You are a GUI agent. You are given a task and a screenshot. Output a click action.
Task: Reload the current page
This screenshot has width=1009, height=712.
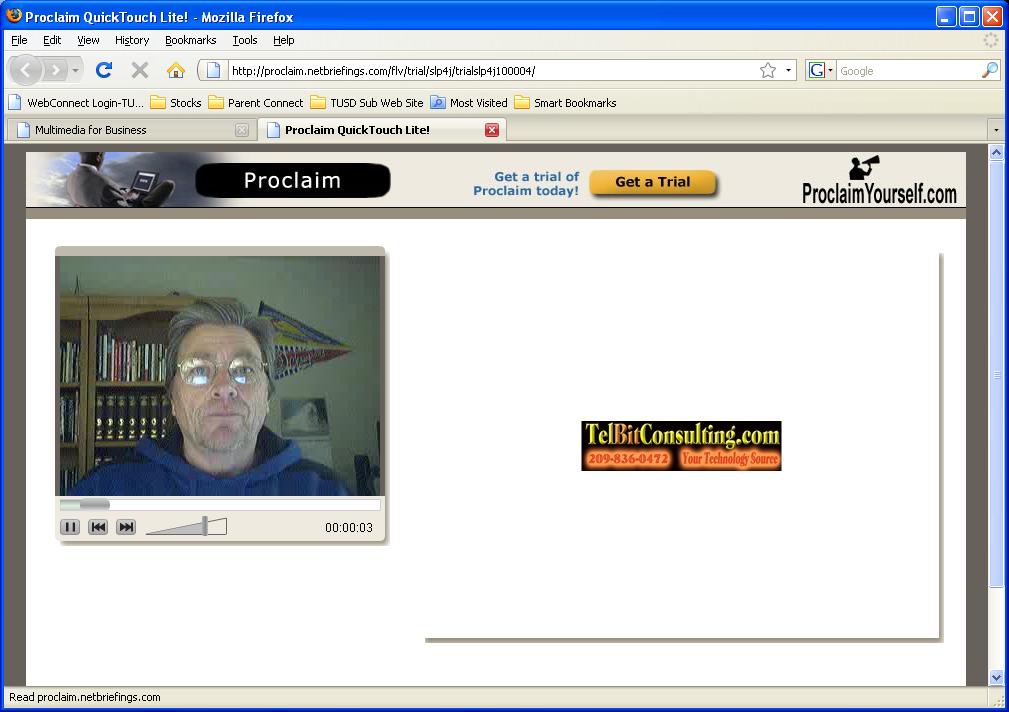tap(104, 70)
